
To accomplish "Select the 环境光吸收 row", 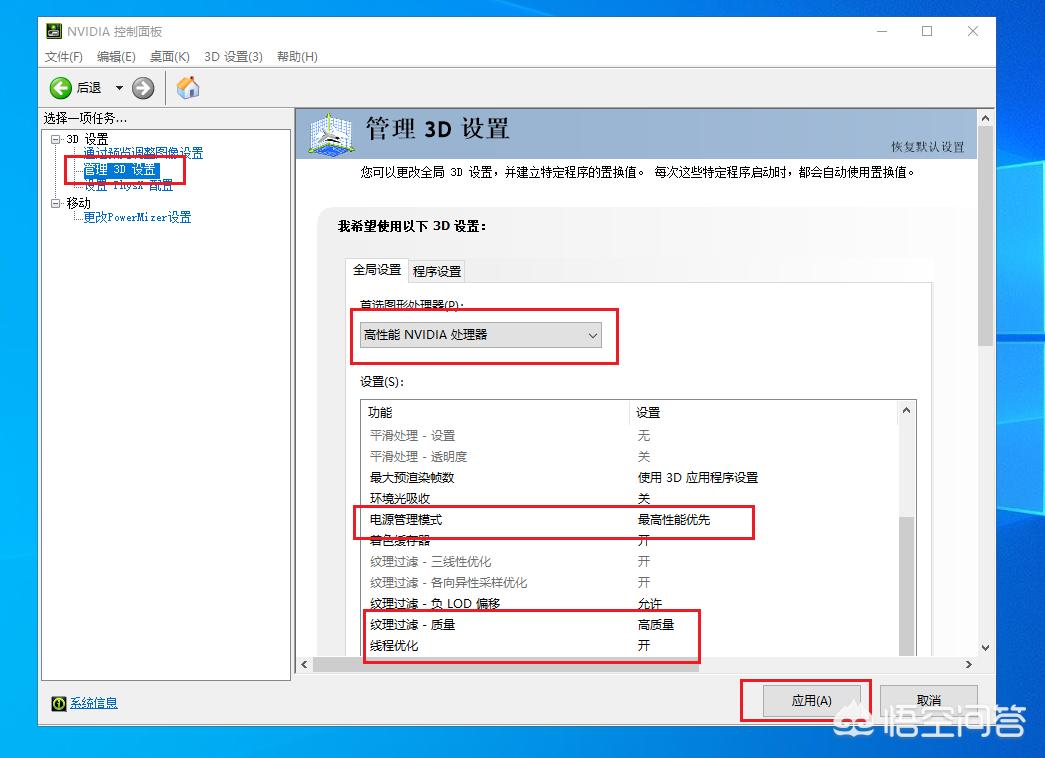I will point(629,499).
